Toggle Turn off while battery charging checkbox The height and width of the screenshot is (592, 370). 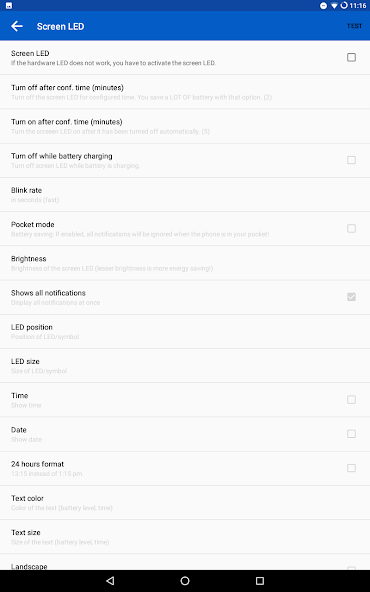352,160
